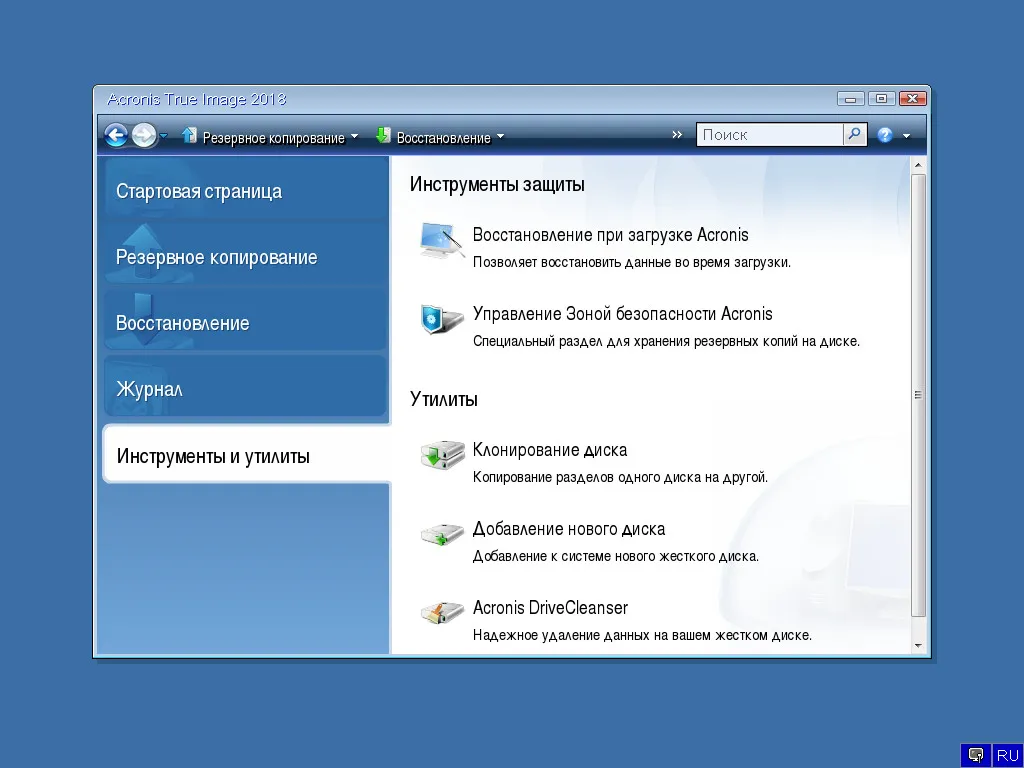The width and height of the screenshot is (1024, 768).
Task: Click text Копирование разделов одного диска на другой
Action: click(620, 477)
